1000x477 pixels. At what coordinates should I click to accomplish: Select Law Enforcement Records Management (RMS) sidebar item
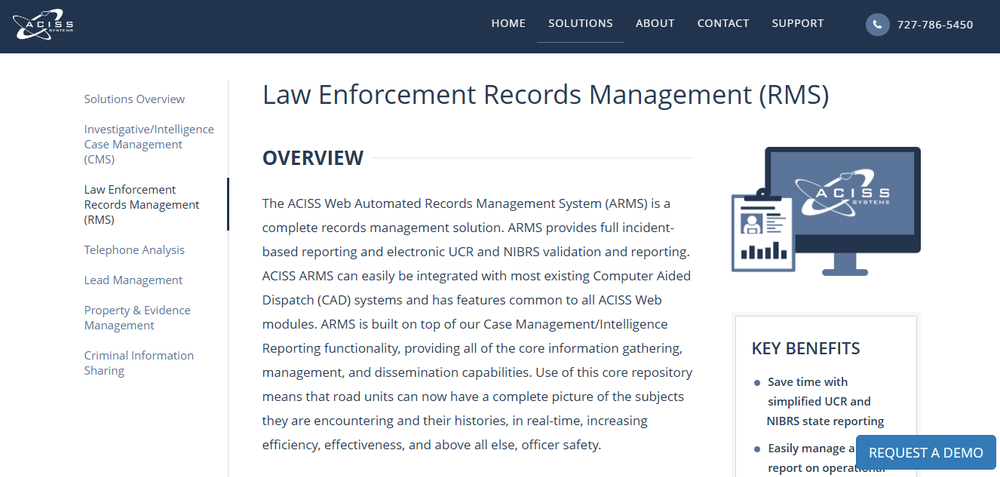click(x=142, y=205)
